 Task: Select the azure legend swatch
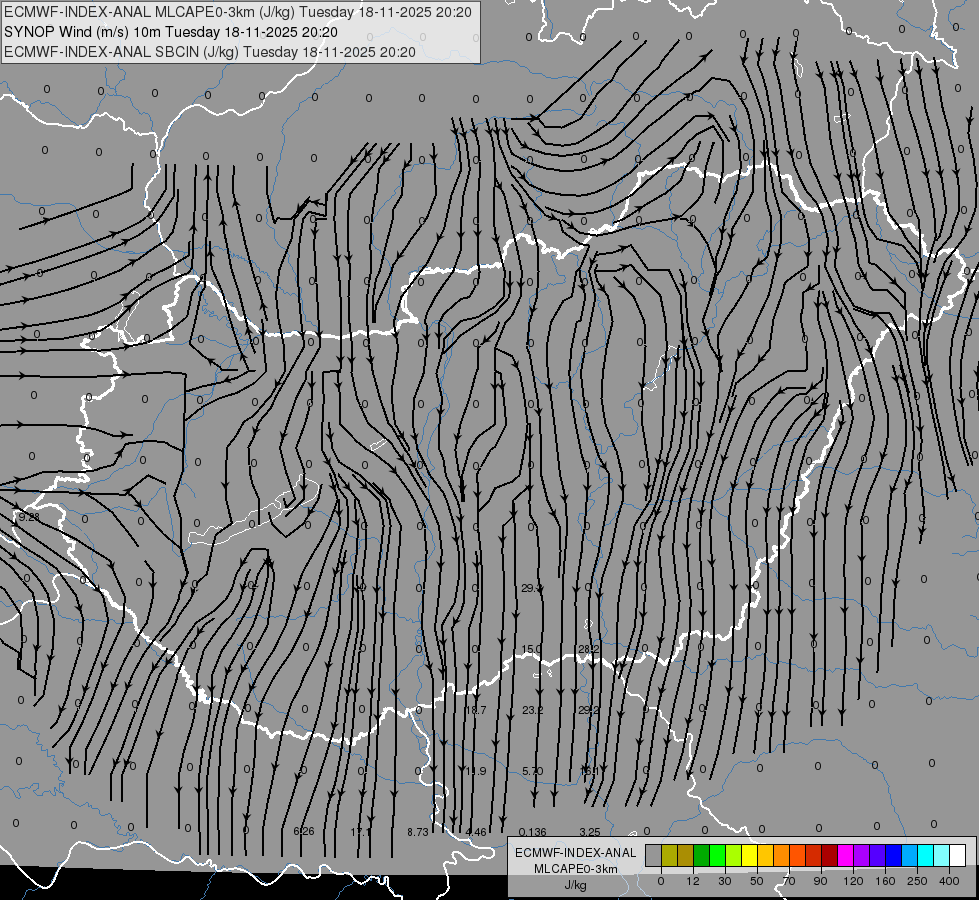[x=910, y=856]
